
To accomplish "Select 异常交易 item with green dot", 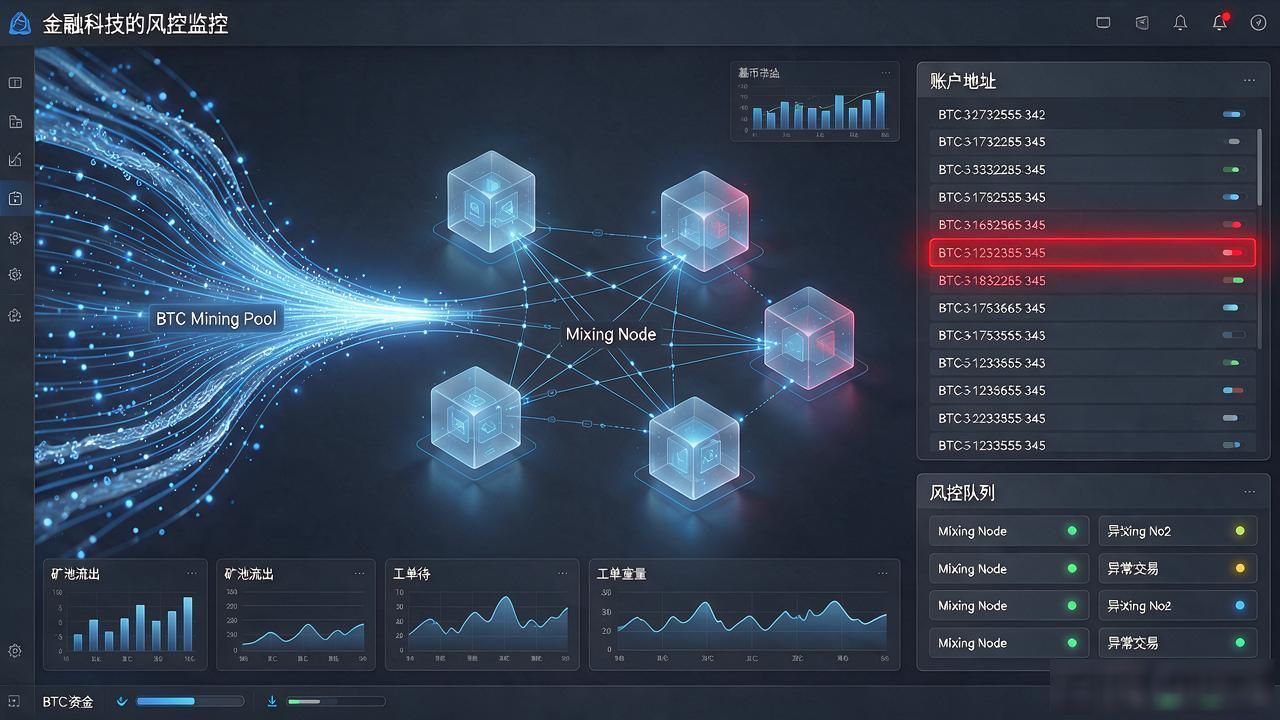I will [1177, 643].
